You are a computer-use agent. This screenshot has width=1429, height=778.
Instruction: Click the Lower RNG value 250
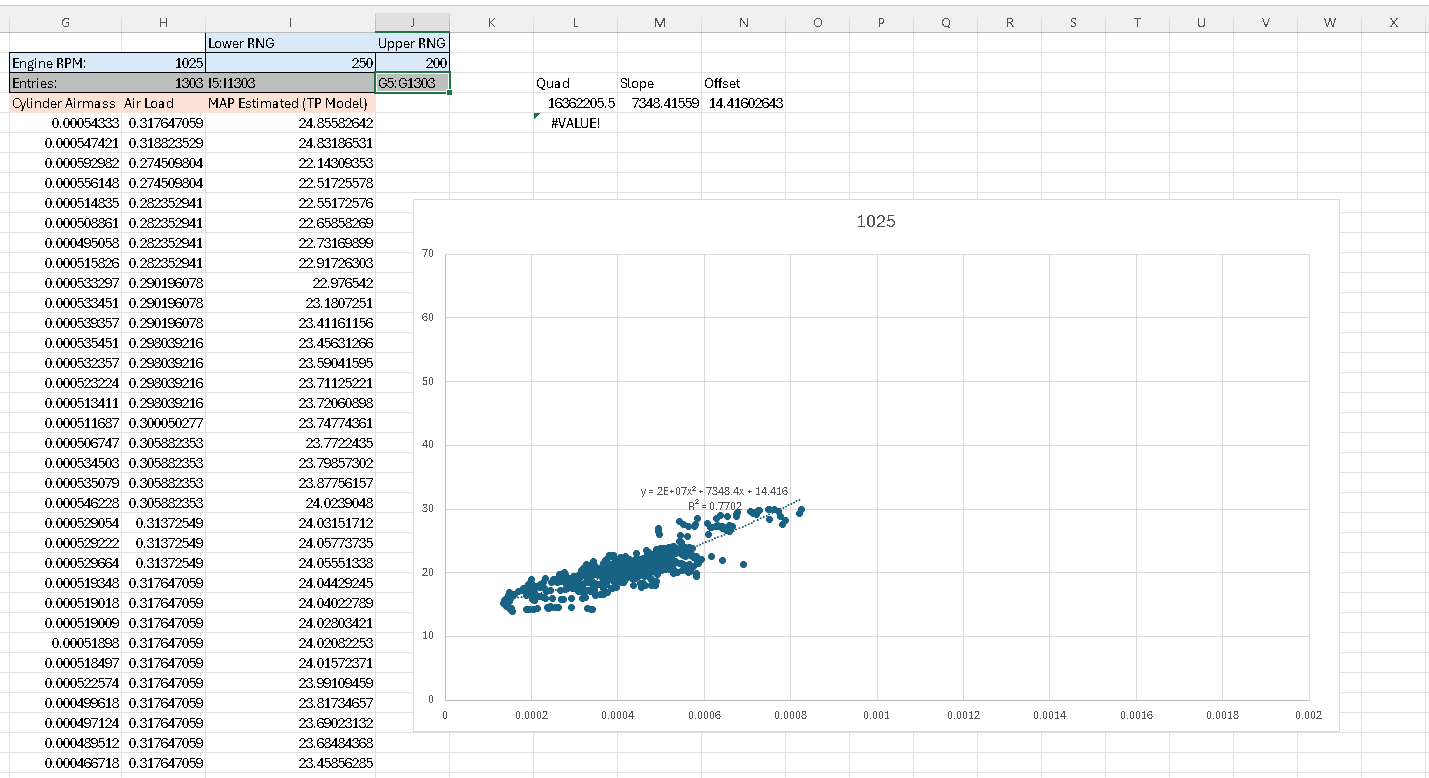click(x=290, y=63)
